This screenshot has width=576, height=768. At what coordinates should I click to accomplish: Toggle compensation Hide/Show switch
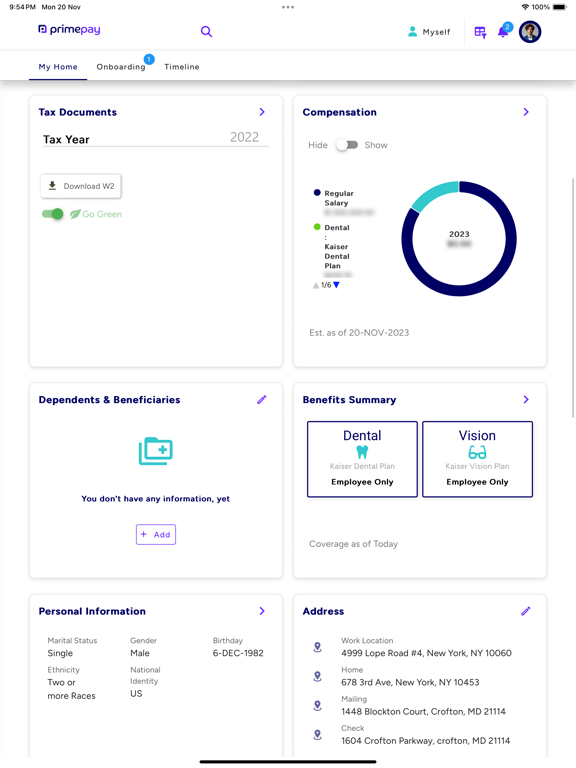point(347,145)
